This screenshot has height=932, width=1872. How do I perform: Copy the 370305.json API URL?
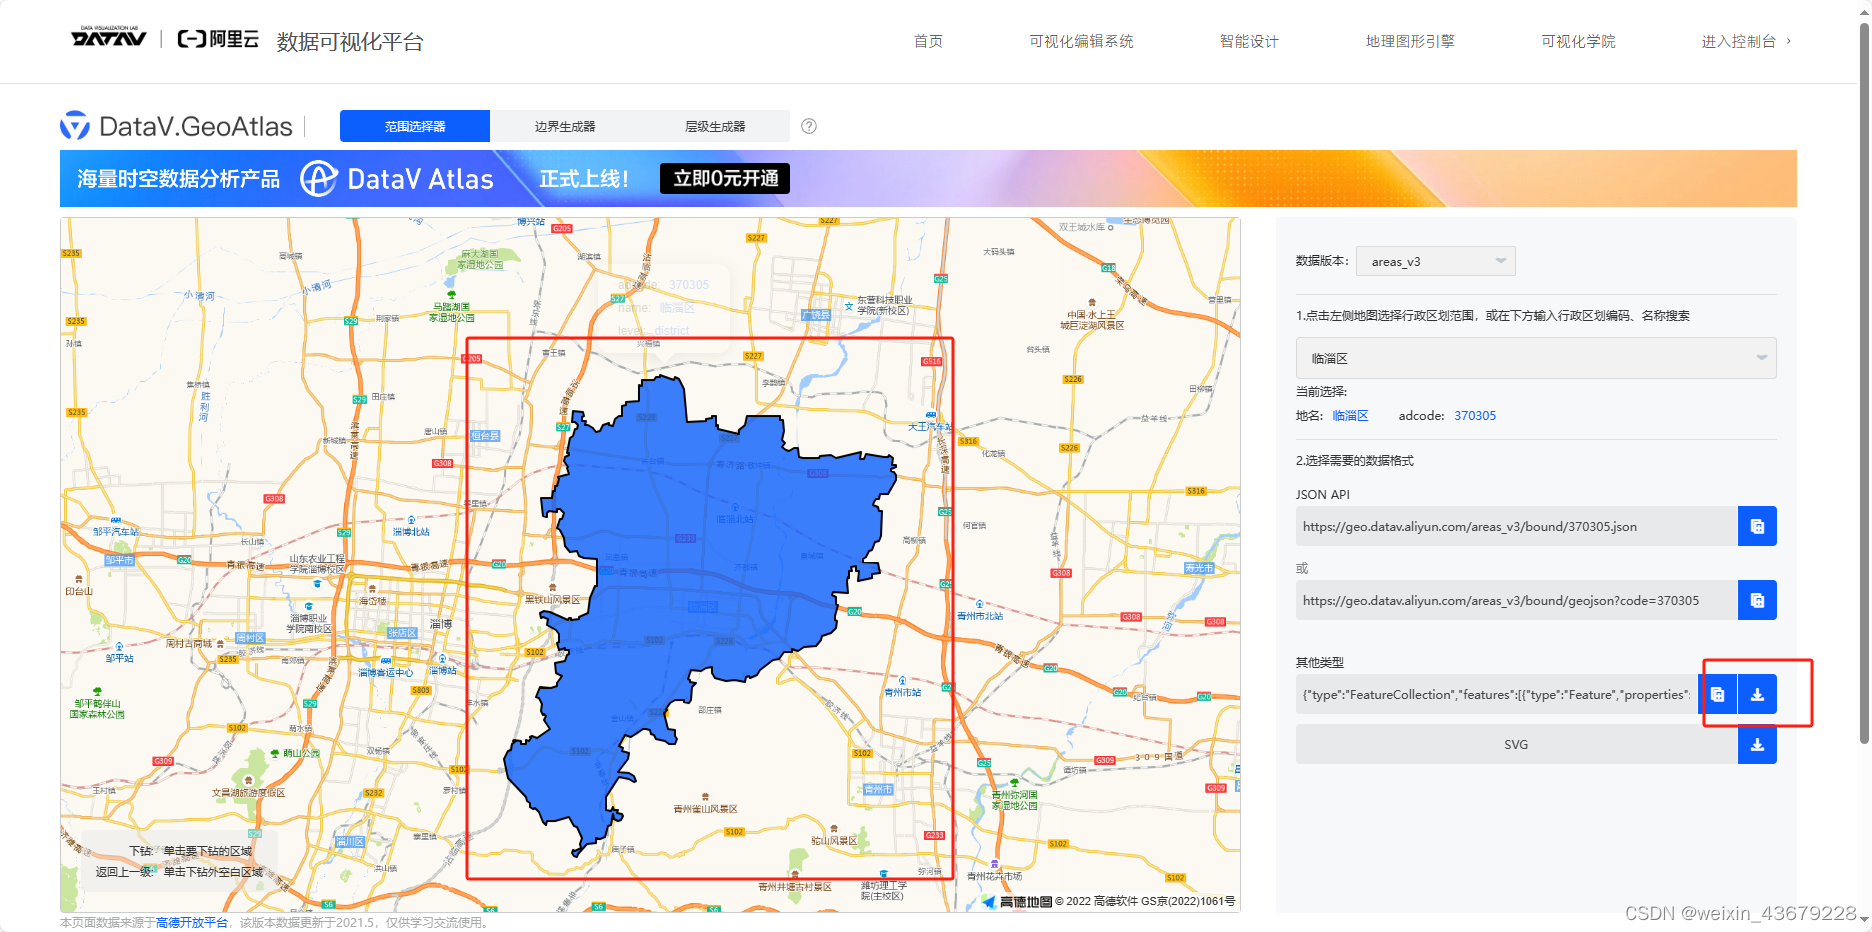(x=1757, y=526)
